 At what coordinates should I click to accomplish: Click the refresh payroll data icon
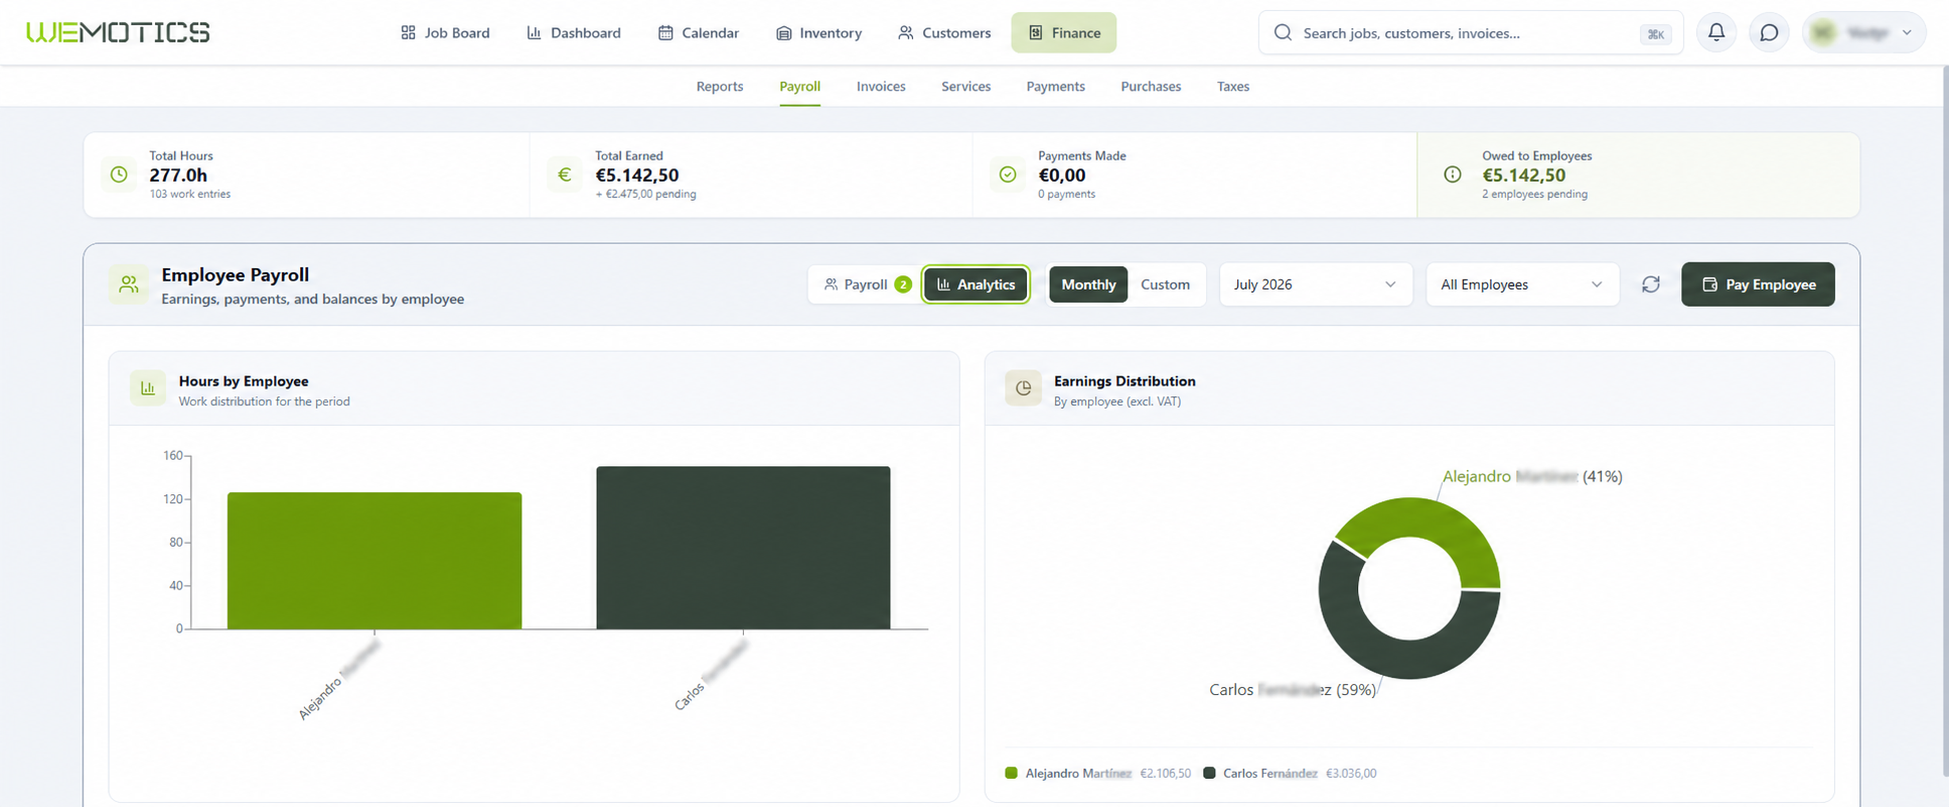tap(1651, 284)
